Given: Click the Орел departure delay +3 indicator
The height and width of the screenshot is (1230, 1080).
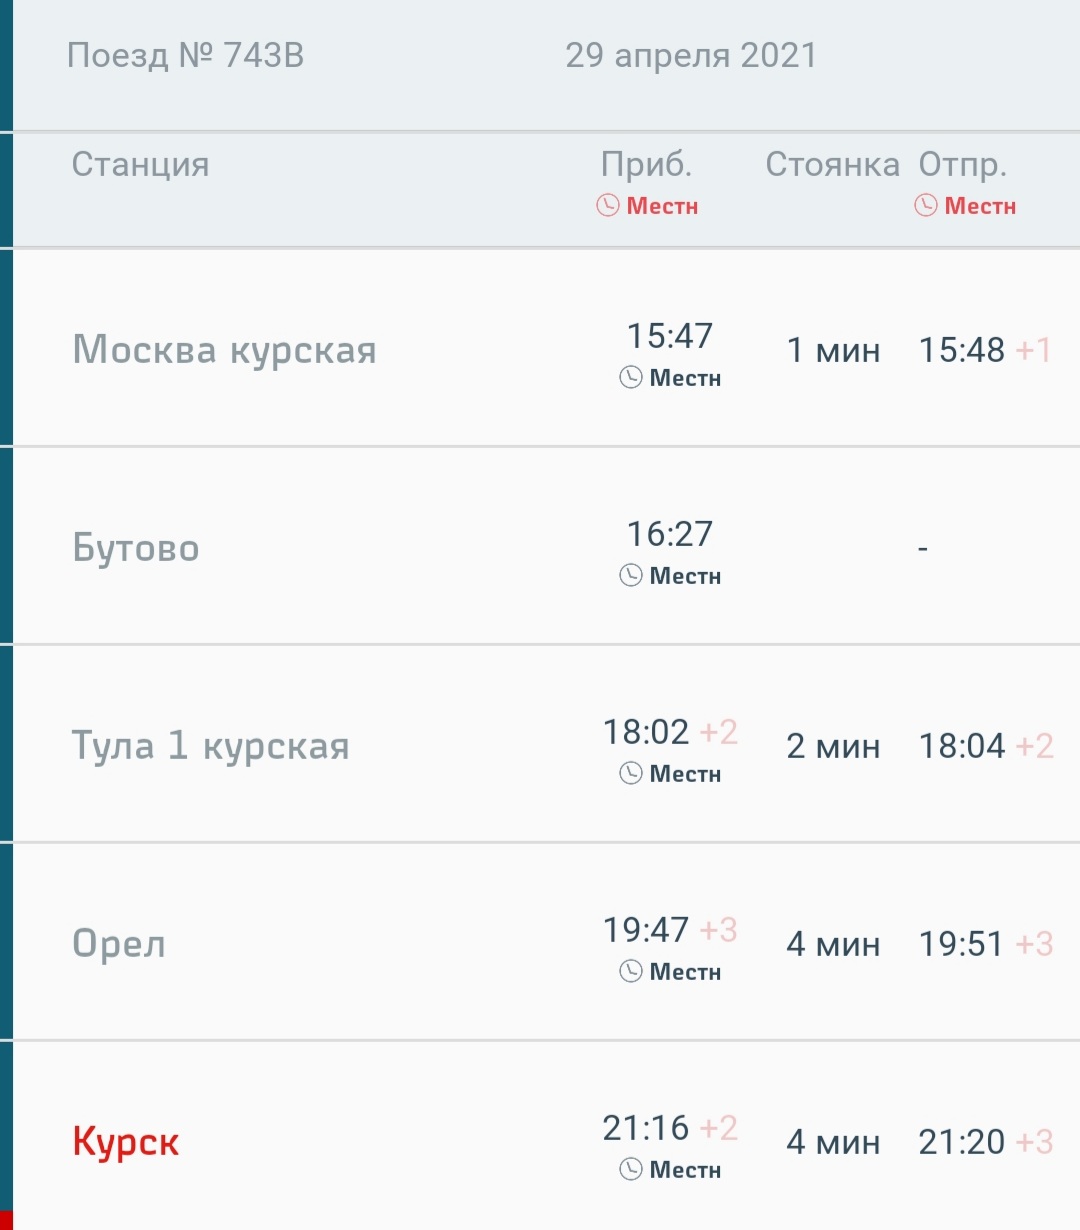Looking at the screenshot, I should pos(1034,944).
